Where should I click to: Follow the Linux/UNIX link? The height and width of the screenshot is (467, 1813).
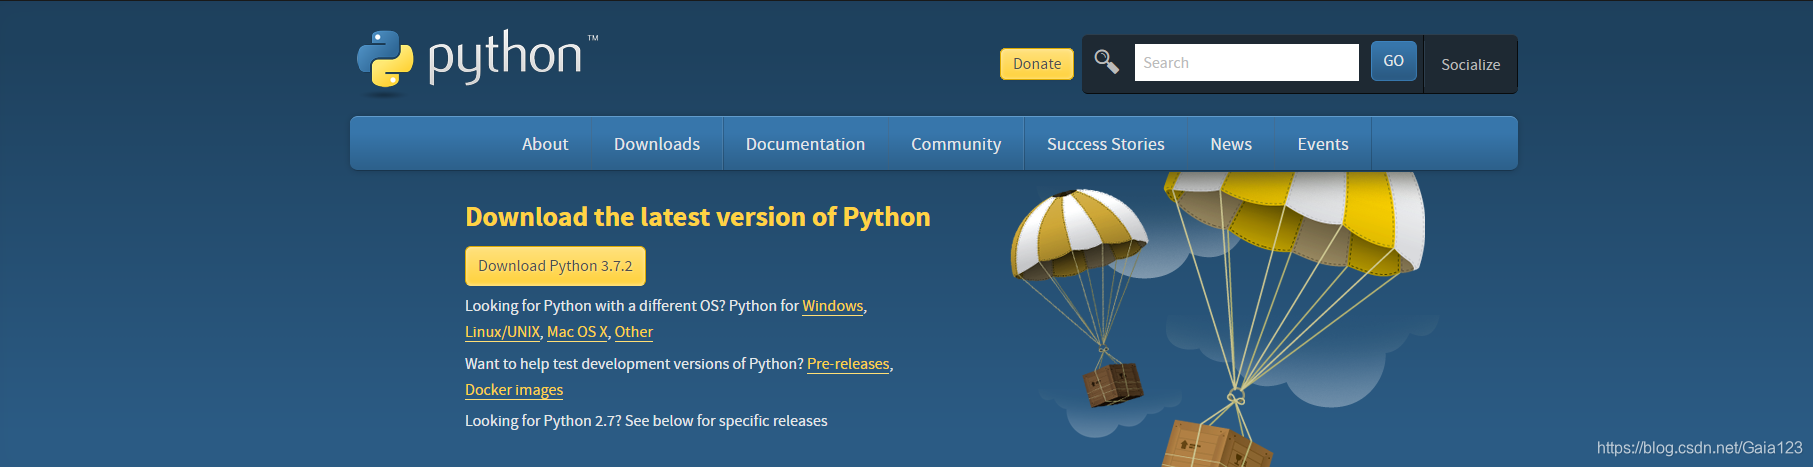click(502, 332)
